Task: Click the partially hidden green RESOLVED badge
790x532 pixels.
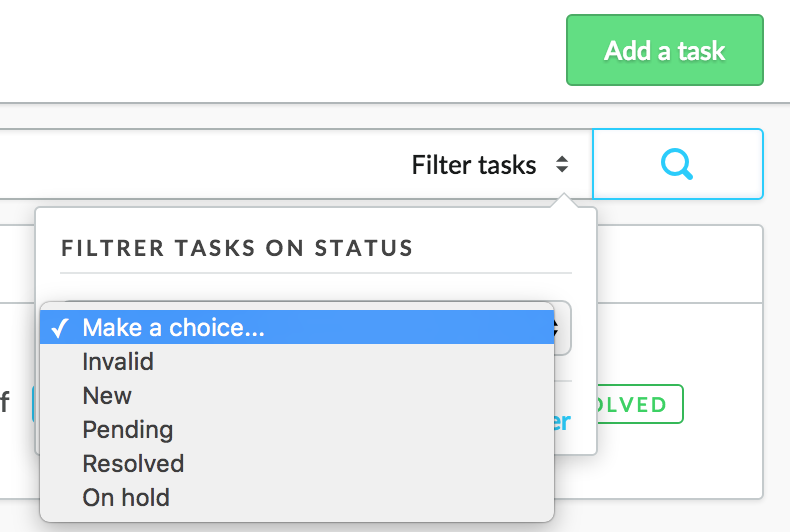Action: point(640,404)
